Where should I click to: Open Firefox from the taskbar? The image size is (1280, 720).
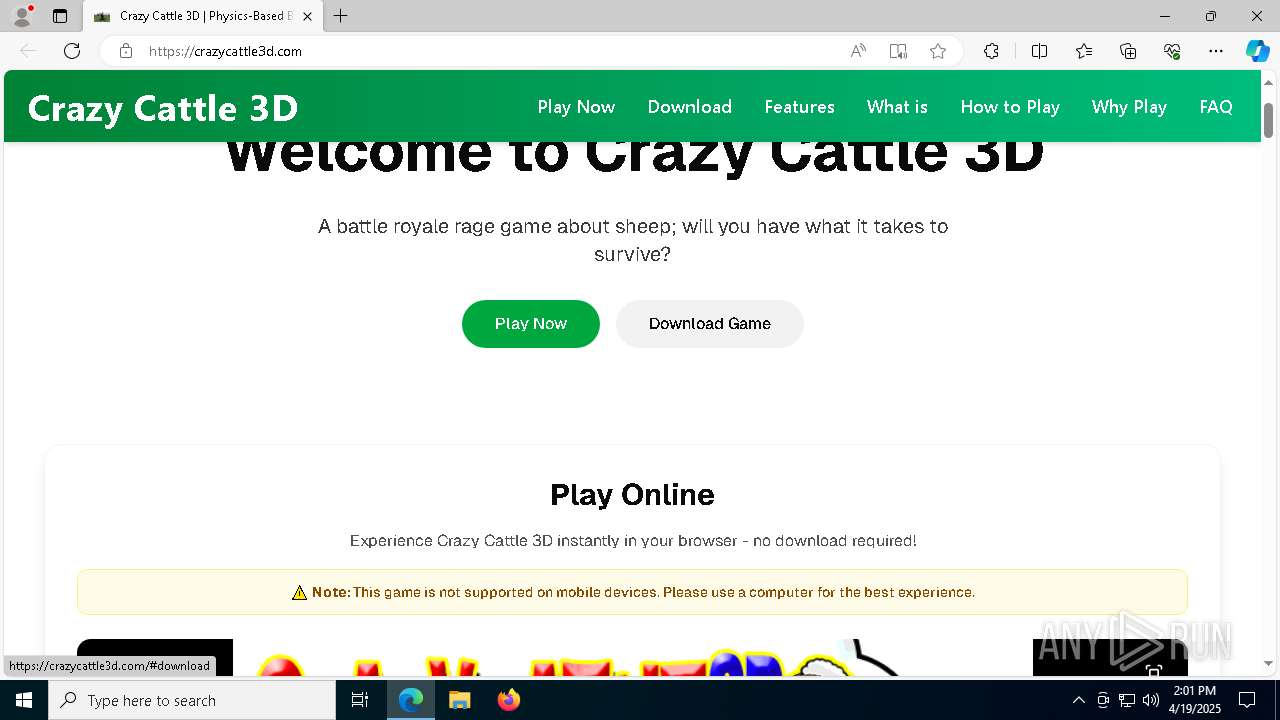[508, 700]
